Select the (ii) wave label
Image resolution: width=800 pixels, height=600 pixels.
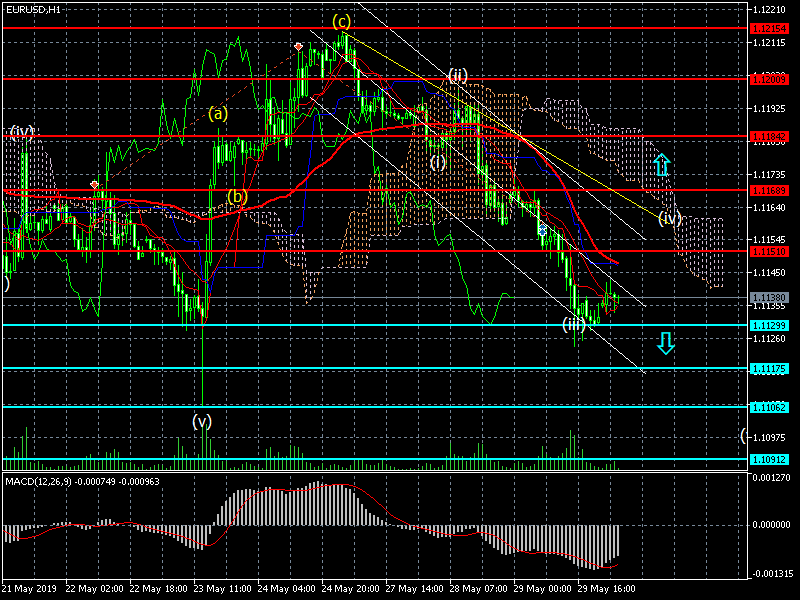coord(458,75)
